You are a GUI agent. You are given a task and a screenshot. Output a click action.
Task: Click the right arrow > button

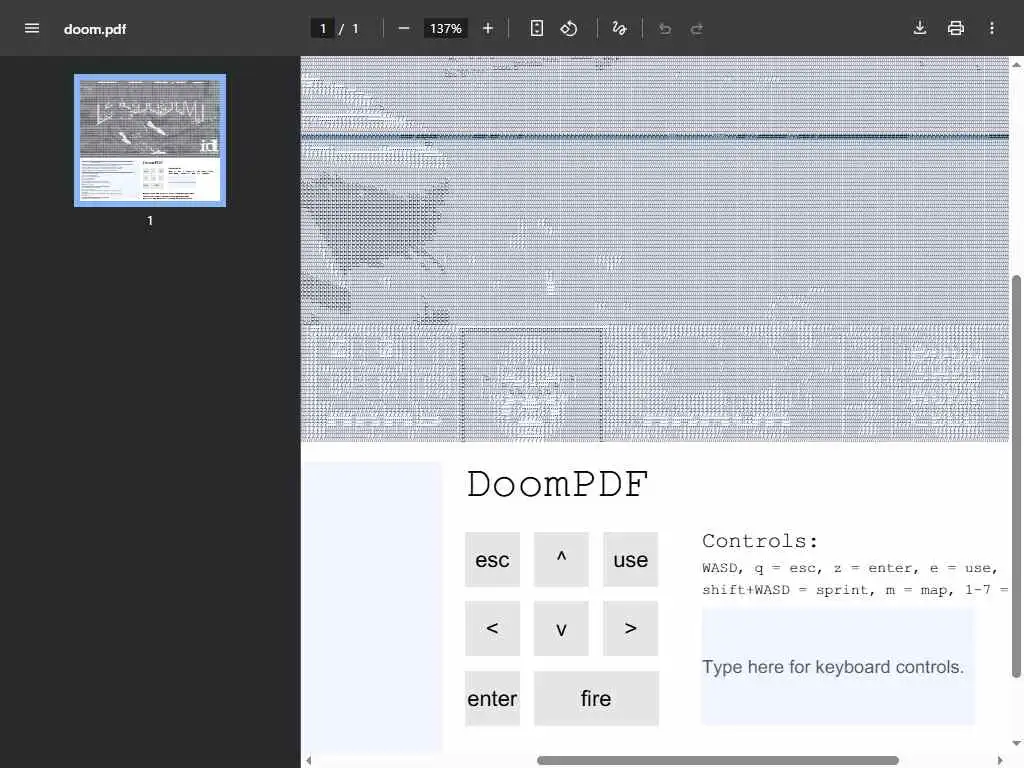[x=630, y=628]
